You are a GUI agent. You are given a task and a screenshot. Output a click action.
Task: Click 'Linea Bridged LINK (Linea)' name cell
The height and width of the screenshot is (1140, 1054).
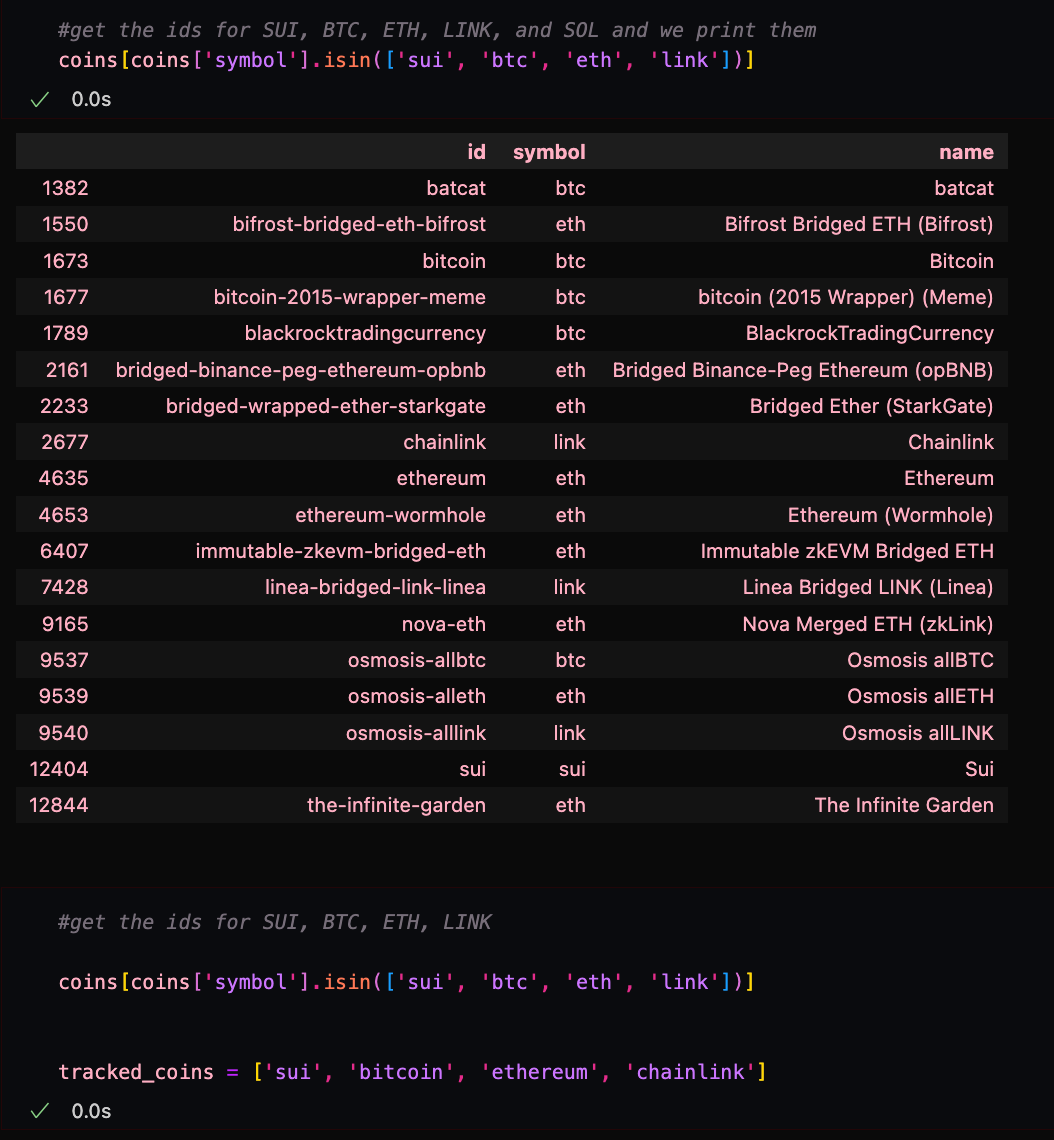(868, 587)
